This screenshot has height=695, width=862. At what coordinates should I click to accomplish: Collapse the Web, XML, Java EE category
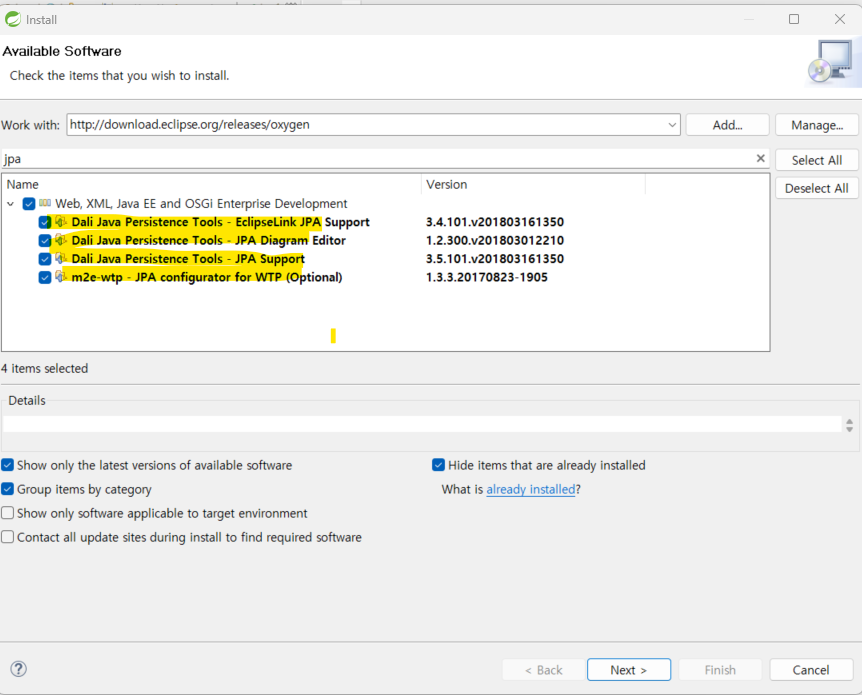pos(10,204)
